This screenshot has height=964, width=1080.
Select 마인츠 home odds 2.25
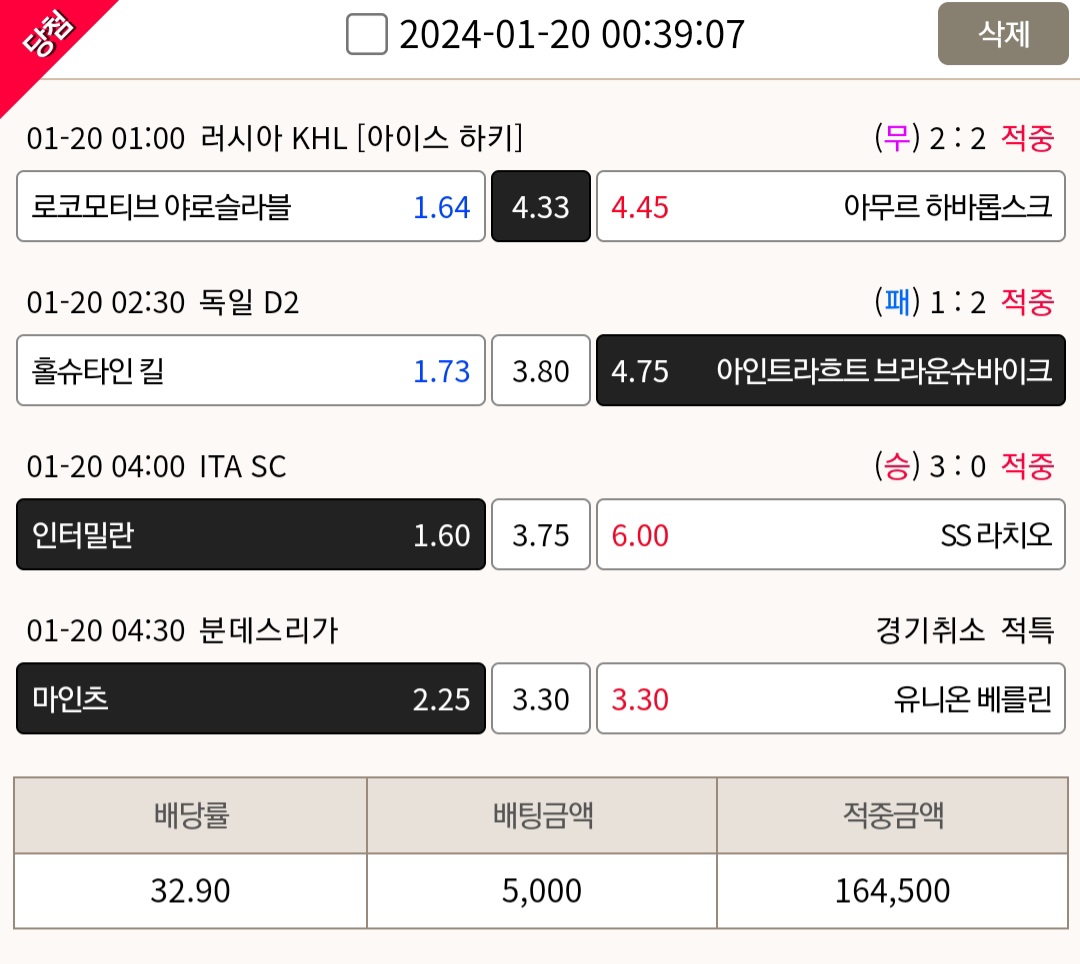click(x=251, y=698)
